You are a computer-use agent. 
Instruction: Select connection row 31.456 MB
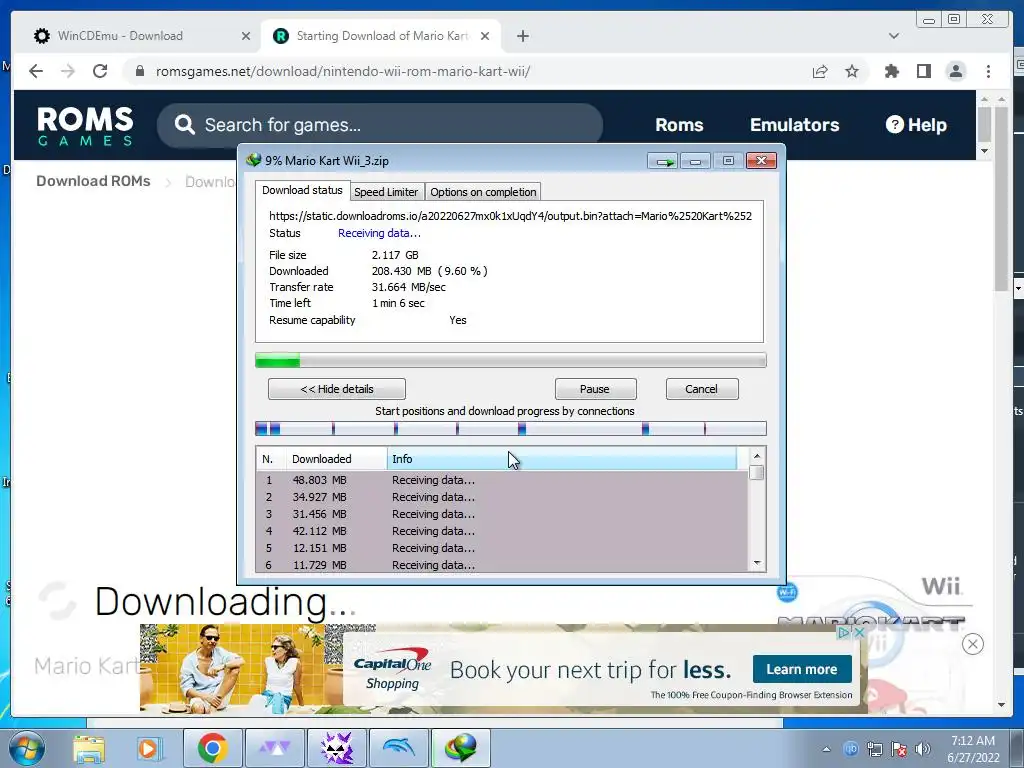point(502,514)
